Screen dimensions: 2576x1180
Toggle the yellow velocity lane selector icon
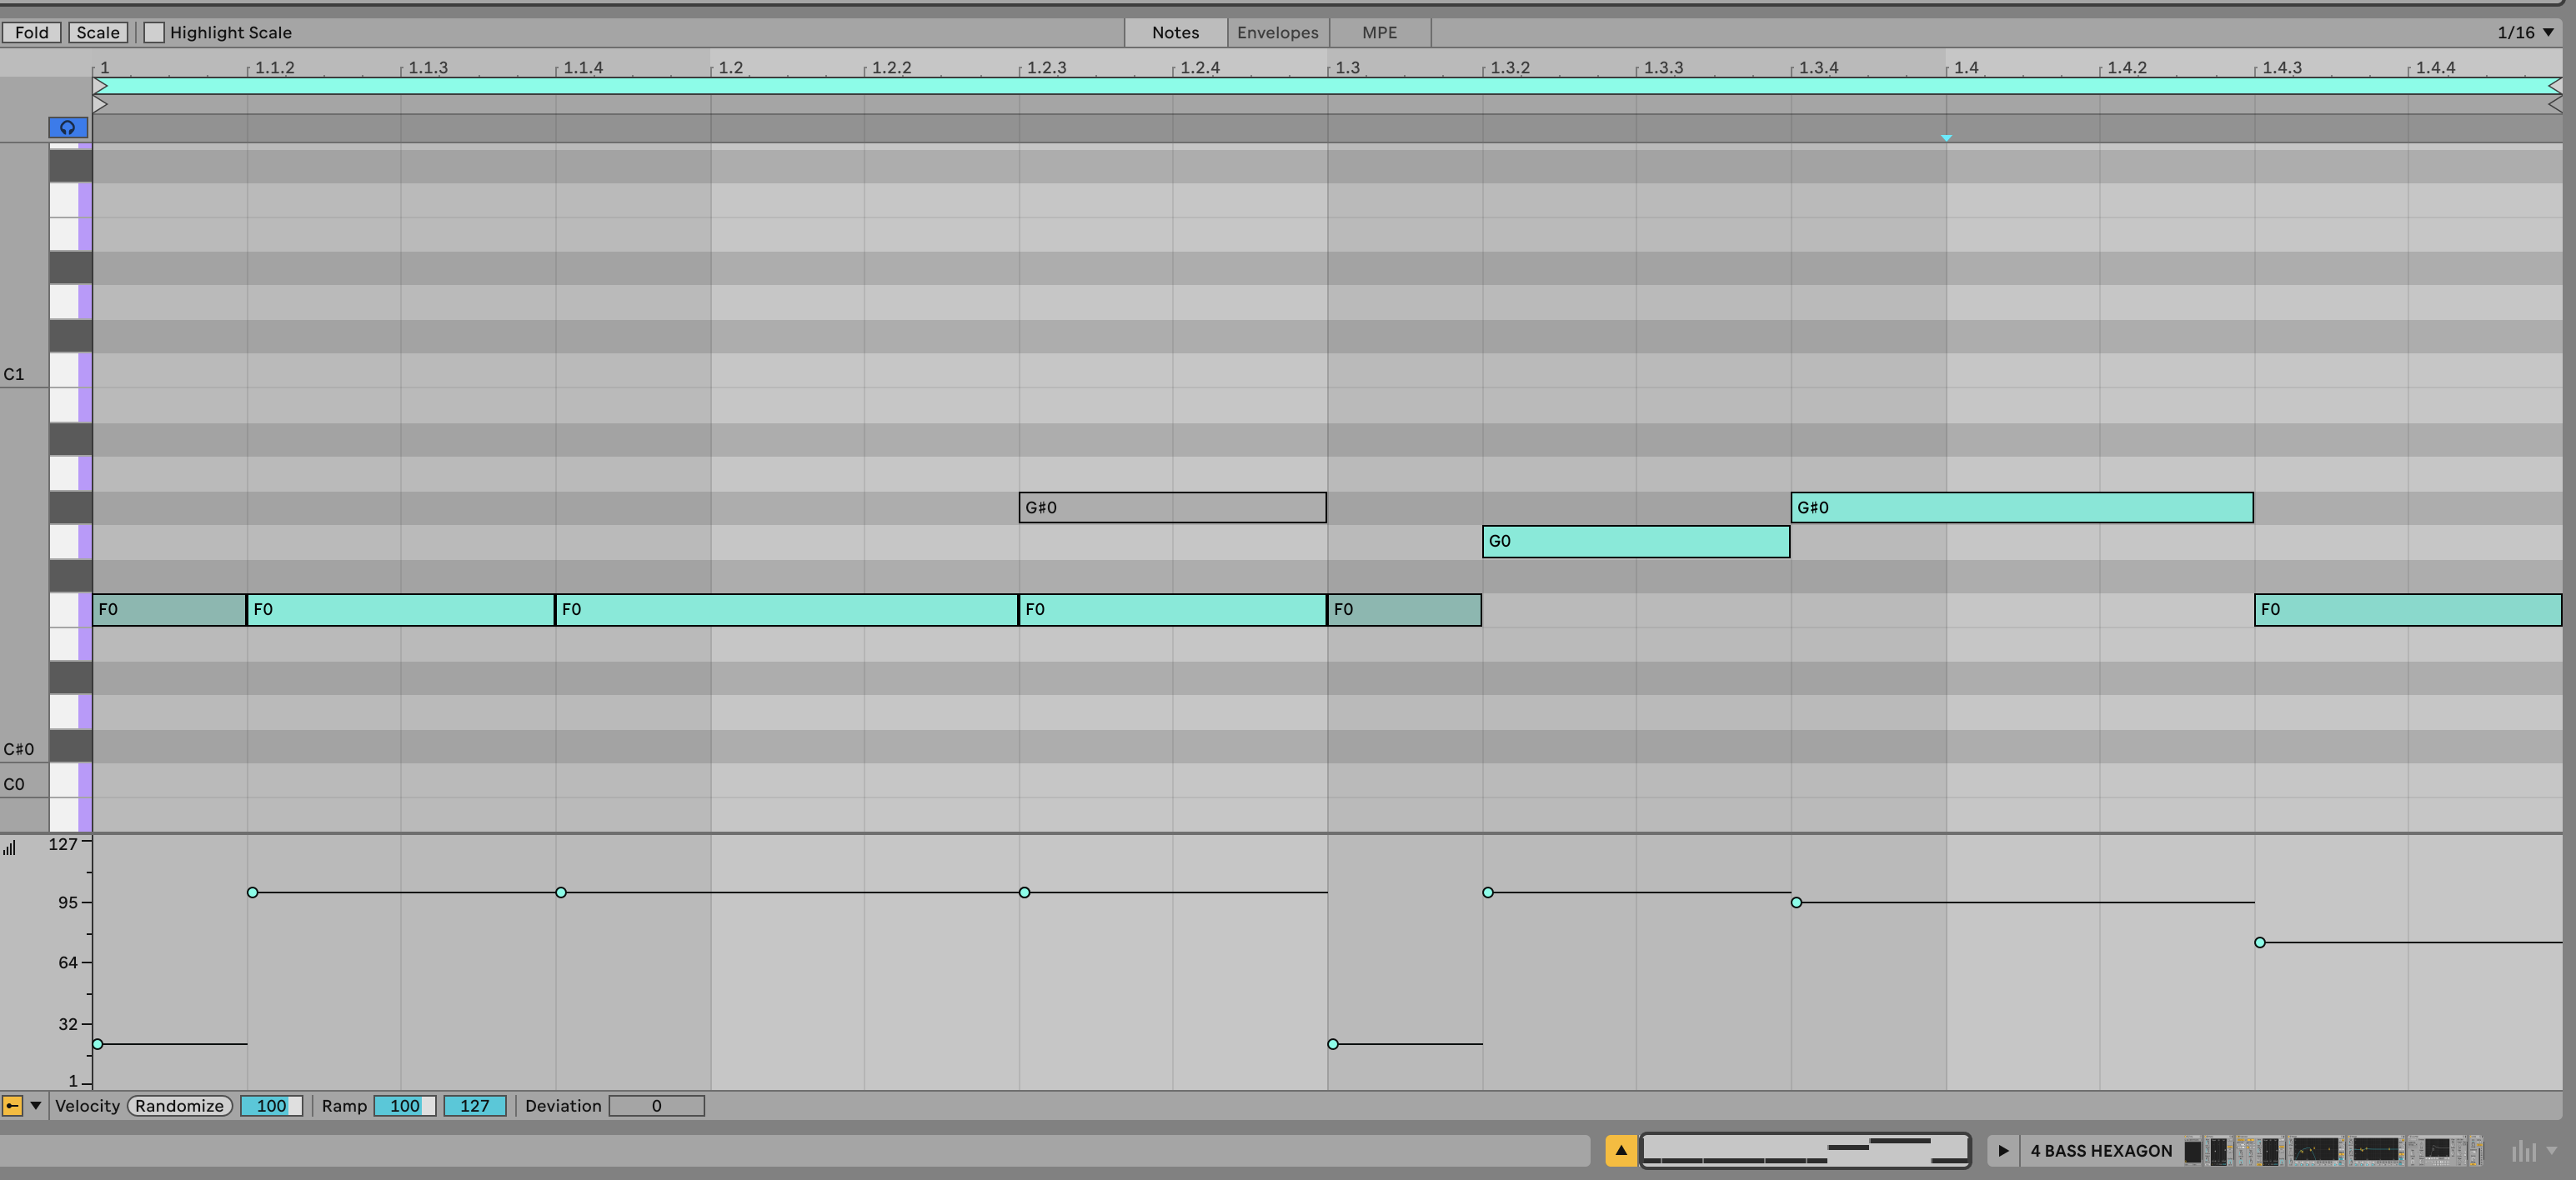pyautogui.click(x=12, y=1105)
